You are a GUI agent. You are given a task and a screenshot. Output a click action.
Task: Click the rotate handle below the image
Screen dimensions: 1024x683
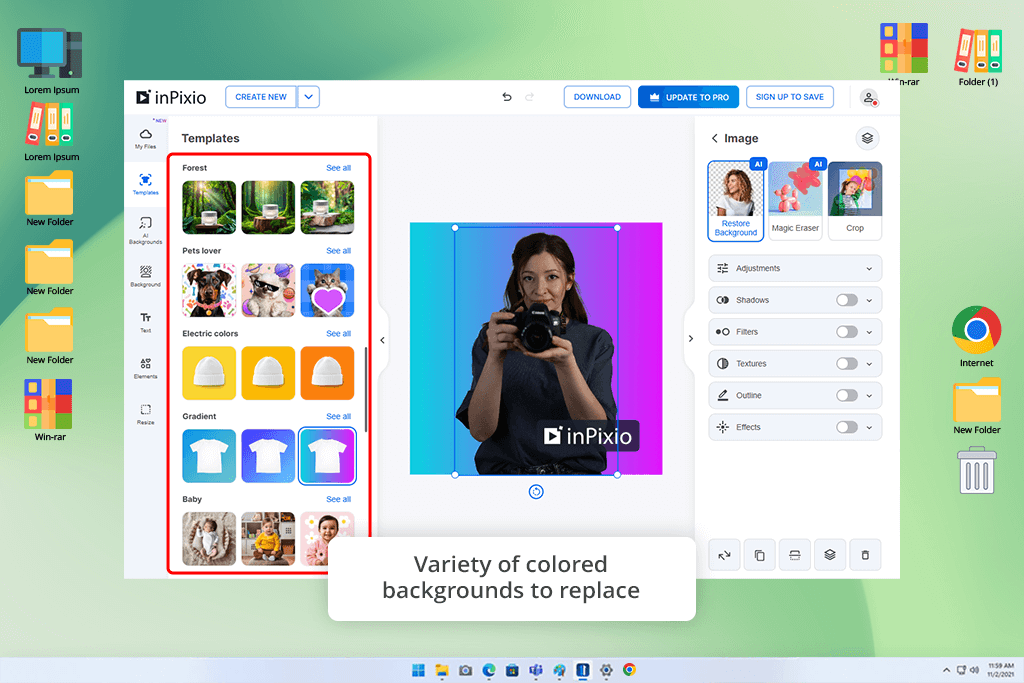tap(536, 492)
